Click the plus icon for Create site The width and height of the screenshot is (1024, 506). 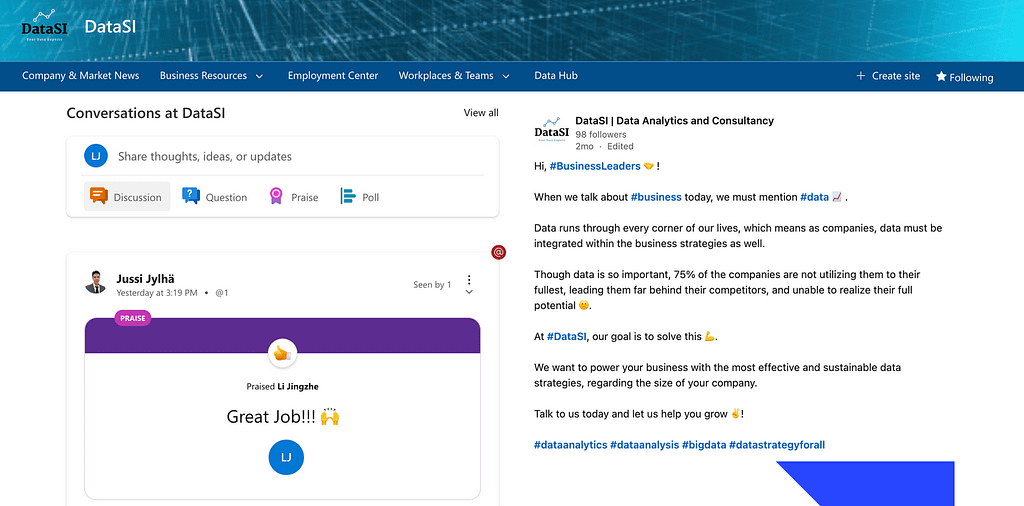click(861, 76)
